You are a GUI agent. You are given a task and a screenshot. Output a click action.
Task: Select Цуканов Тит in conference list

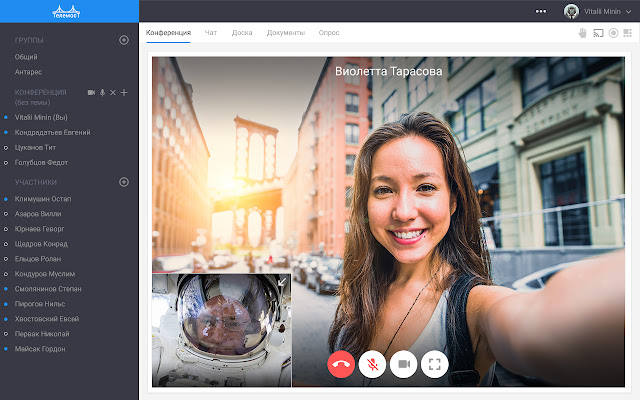(x=36, y=147)
